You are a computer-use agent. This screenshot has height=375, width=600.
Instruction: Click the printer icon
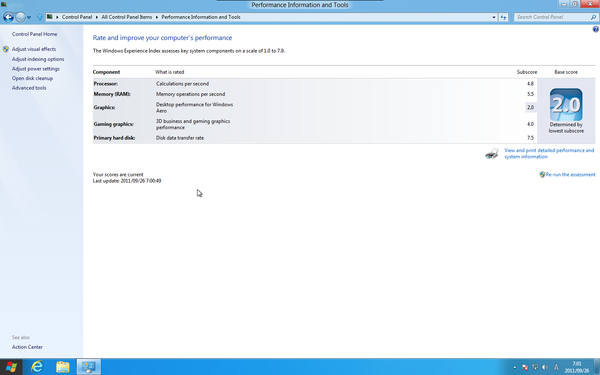pyautogui.click(x=492, y=153)
